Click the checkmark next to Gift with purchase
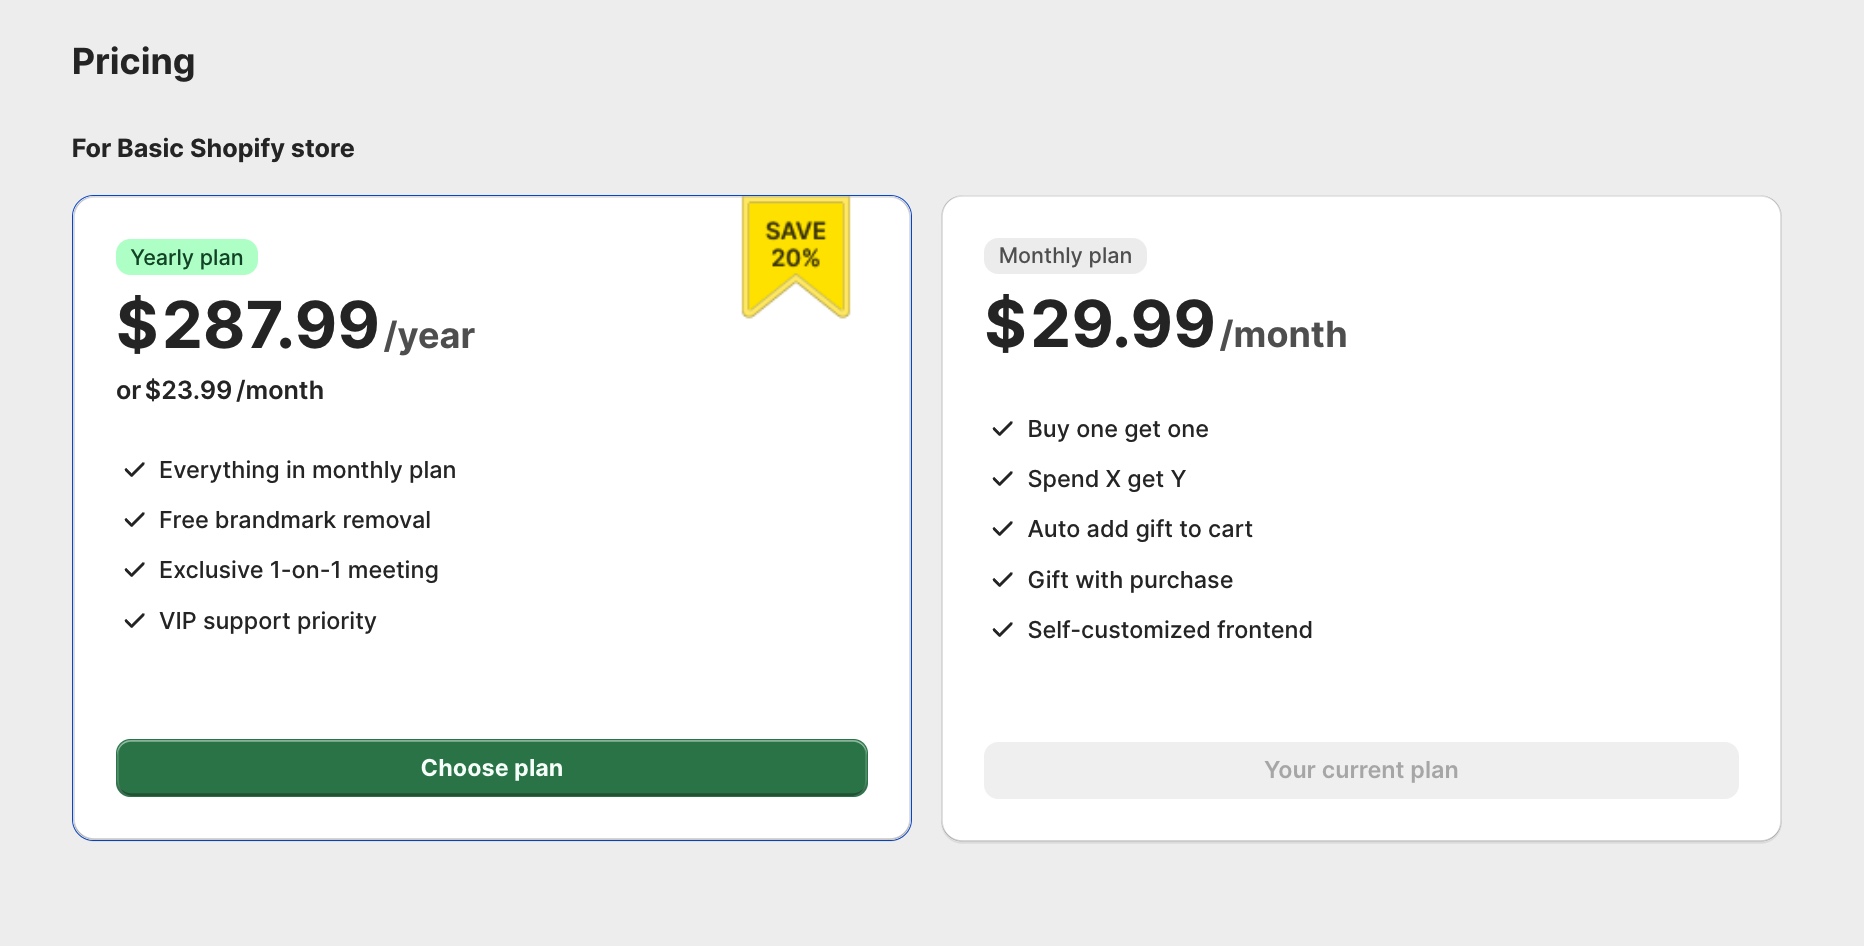This screenshot has width=1864, height=946. pyautogui.click(x=1003, y=580)
